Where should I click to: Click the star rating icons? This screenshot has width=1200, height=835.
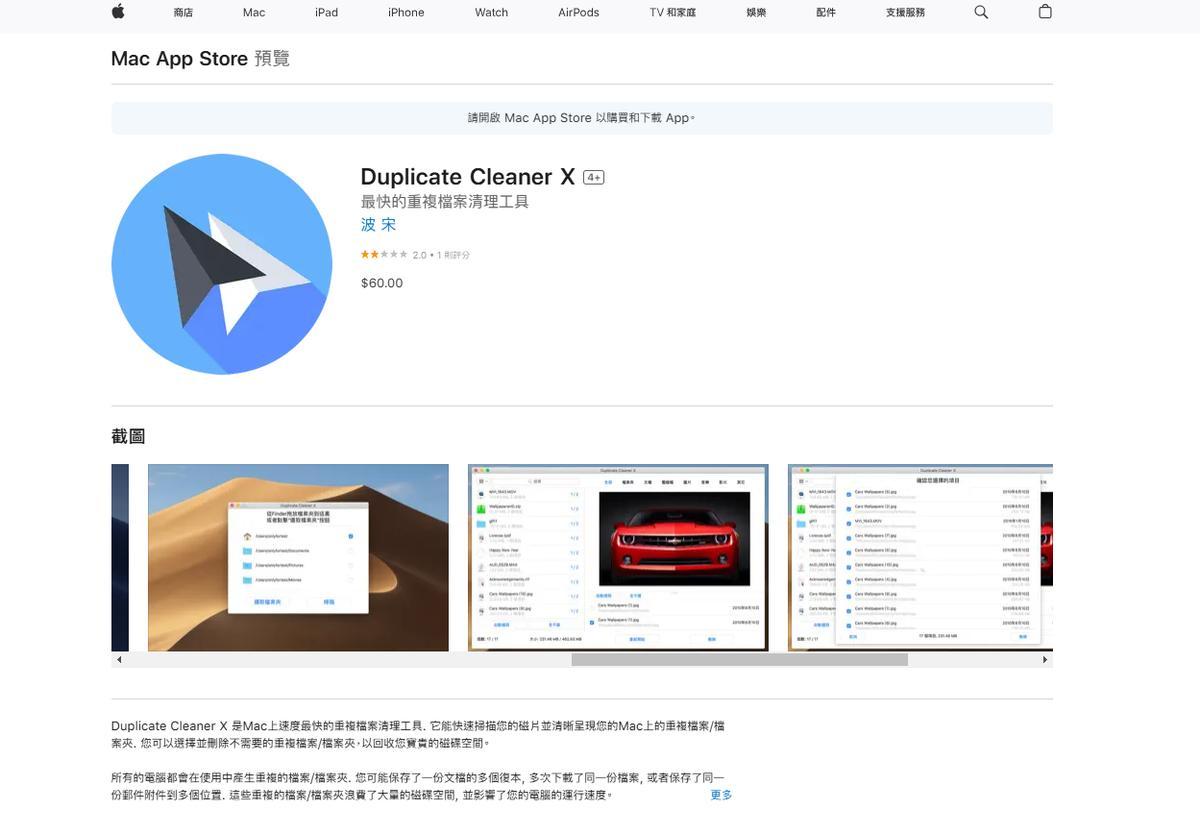point(384,255)
